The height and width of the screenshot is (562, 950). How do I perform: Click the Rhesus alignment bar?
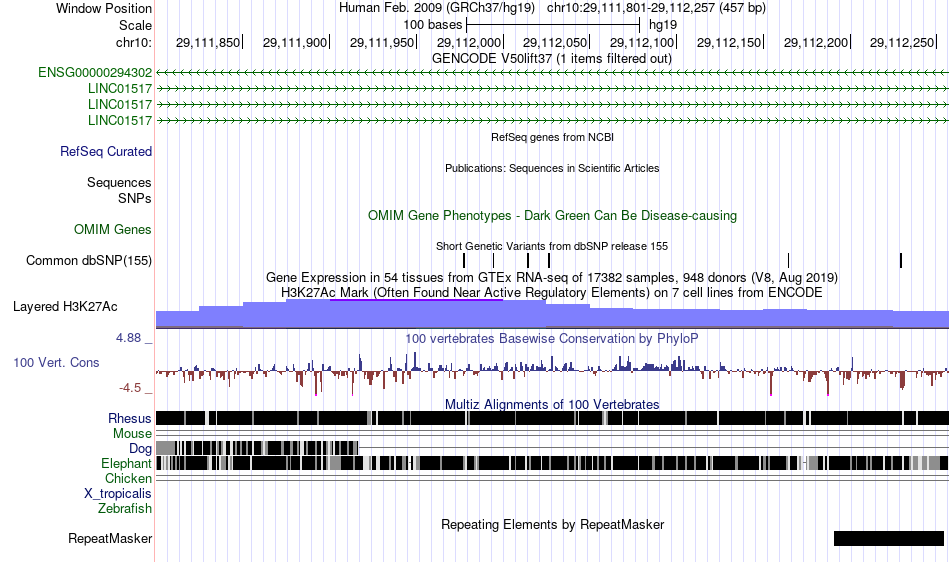tap(553, 418)
